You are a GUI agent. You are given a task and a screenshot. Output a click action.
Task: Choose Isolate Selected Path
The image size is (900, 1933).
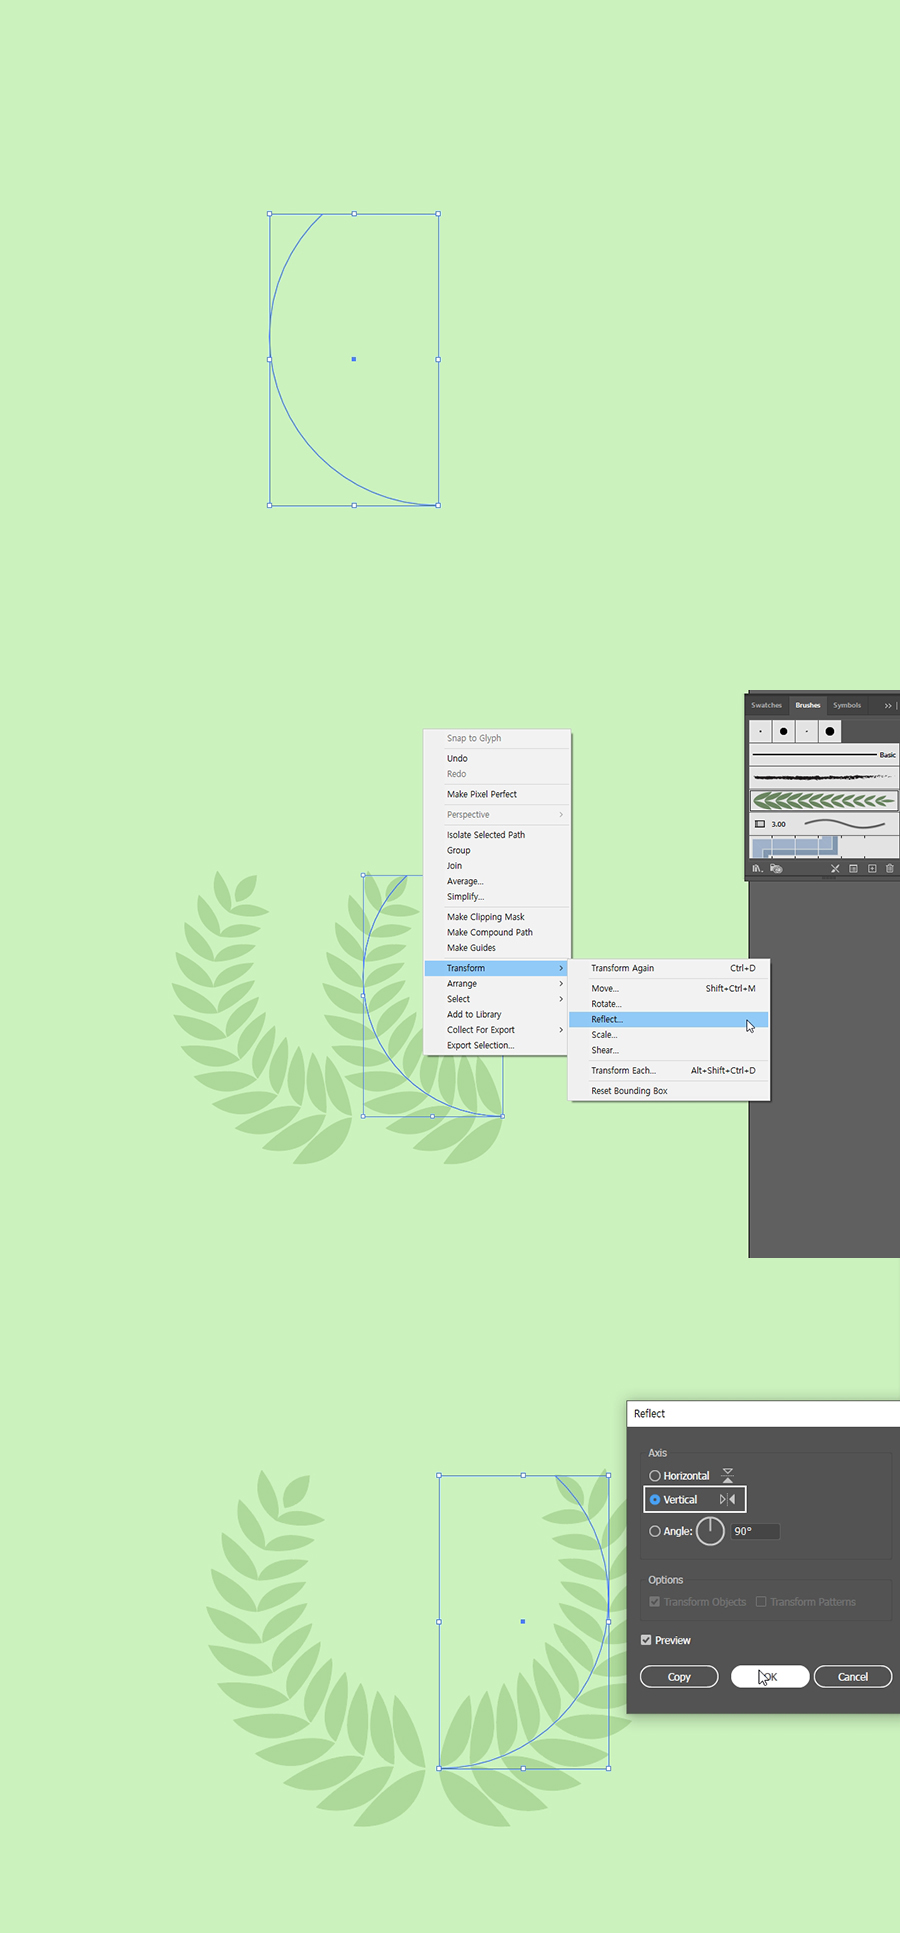tap(496, 835)
